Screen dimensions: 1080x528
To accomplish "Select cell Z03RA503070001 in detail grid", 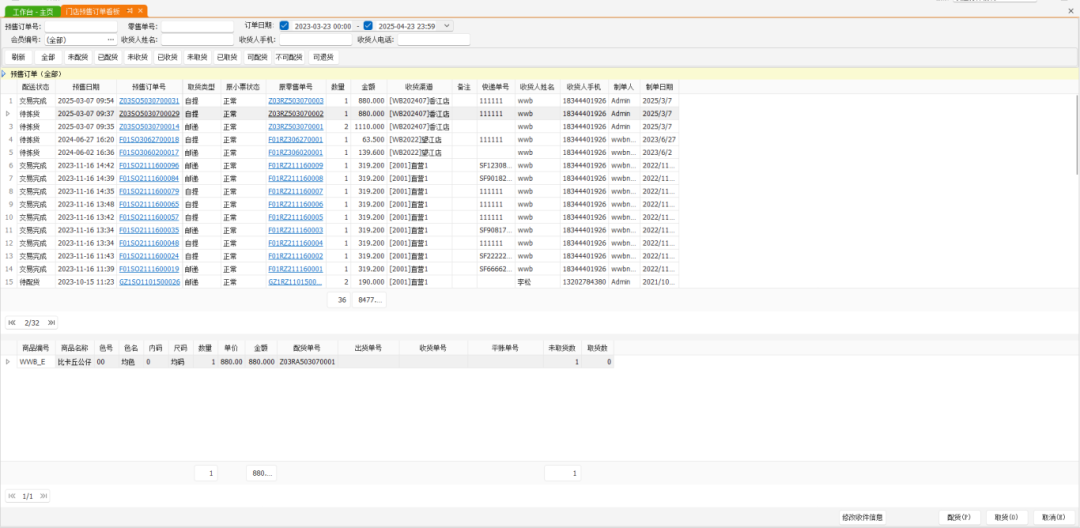I will (x=307, y=361).
